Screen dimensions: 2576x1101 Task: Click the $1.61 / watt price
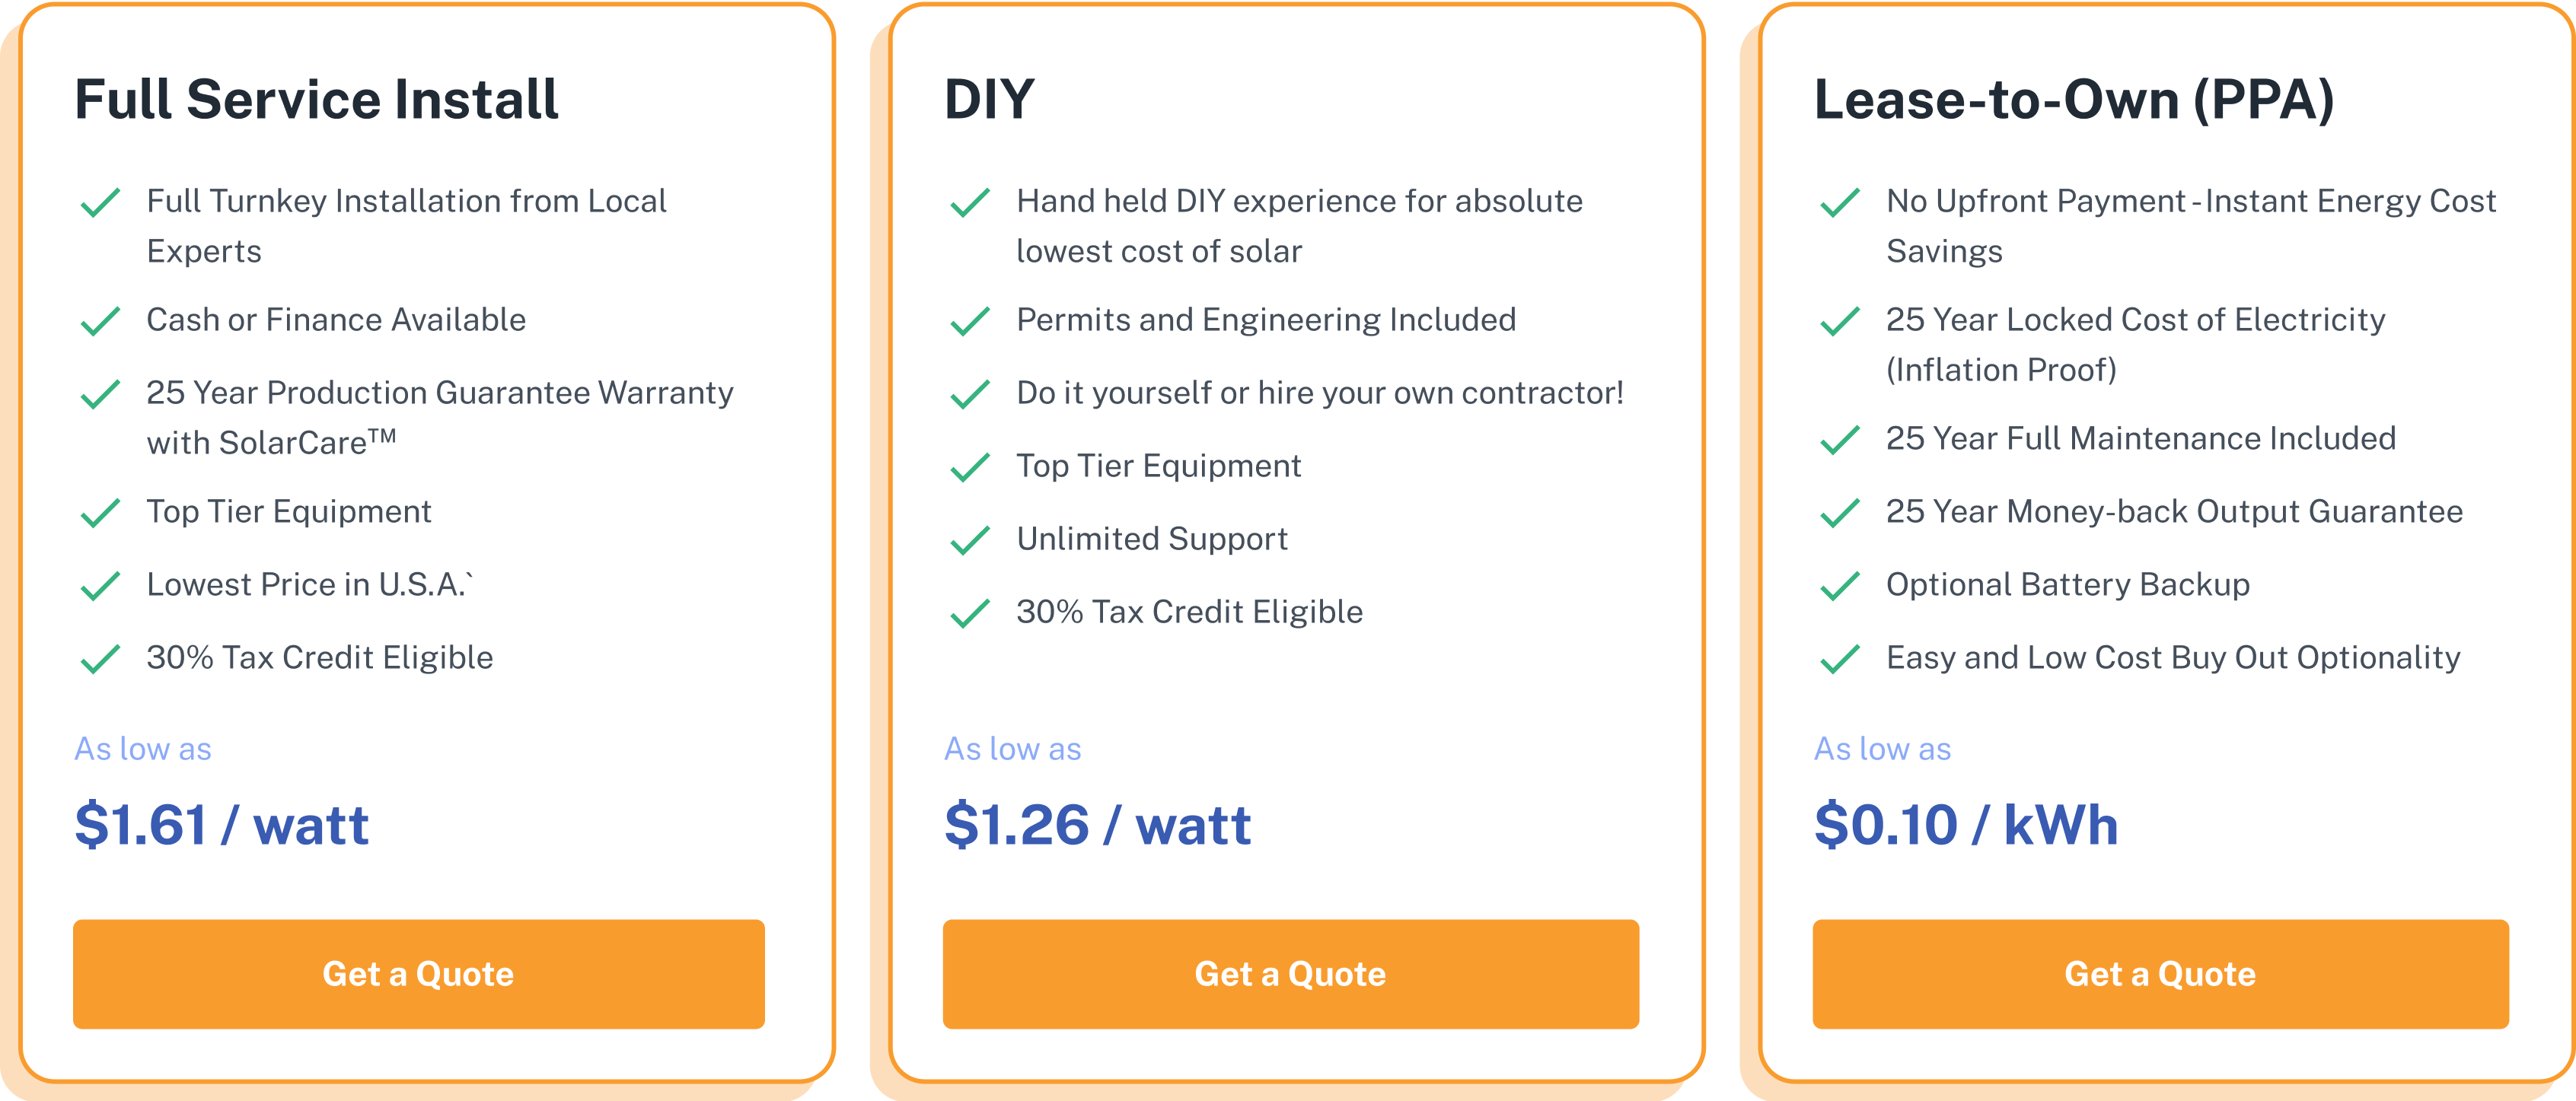(222, 825)
